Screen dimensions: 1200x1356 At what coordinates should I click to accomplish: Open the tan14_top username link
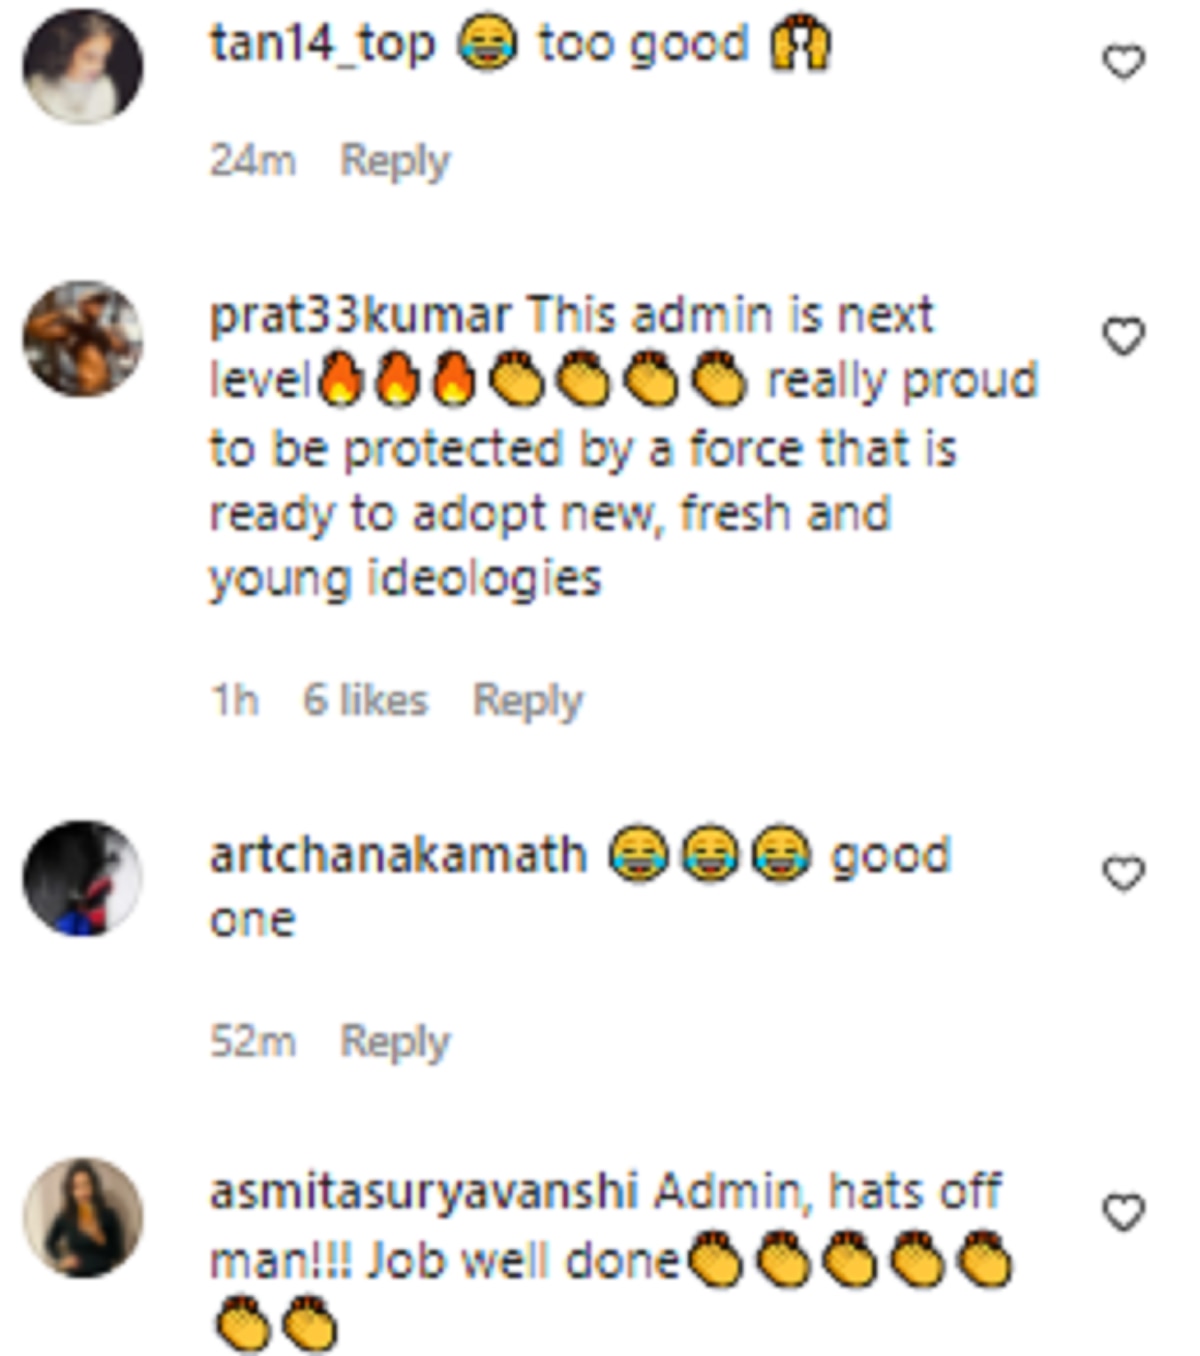tap(322, 44)
